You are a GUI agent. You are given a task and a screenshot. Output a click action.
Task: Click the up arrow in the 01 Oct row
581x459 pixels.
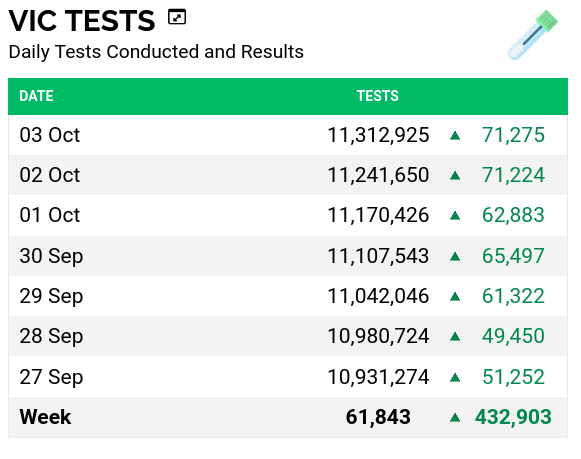455,216
